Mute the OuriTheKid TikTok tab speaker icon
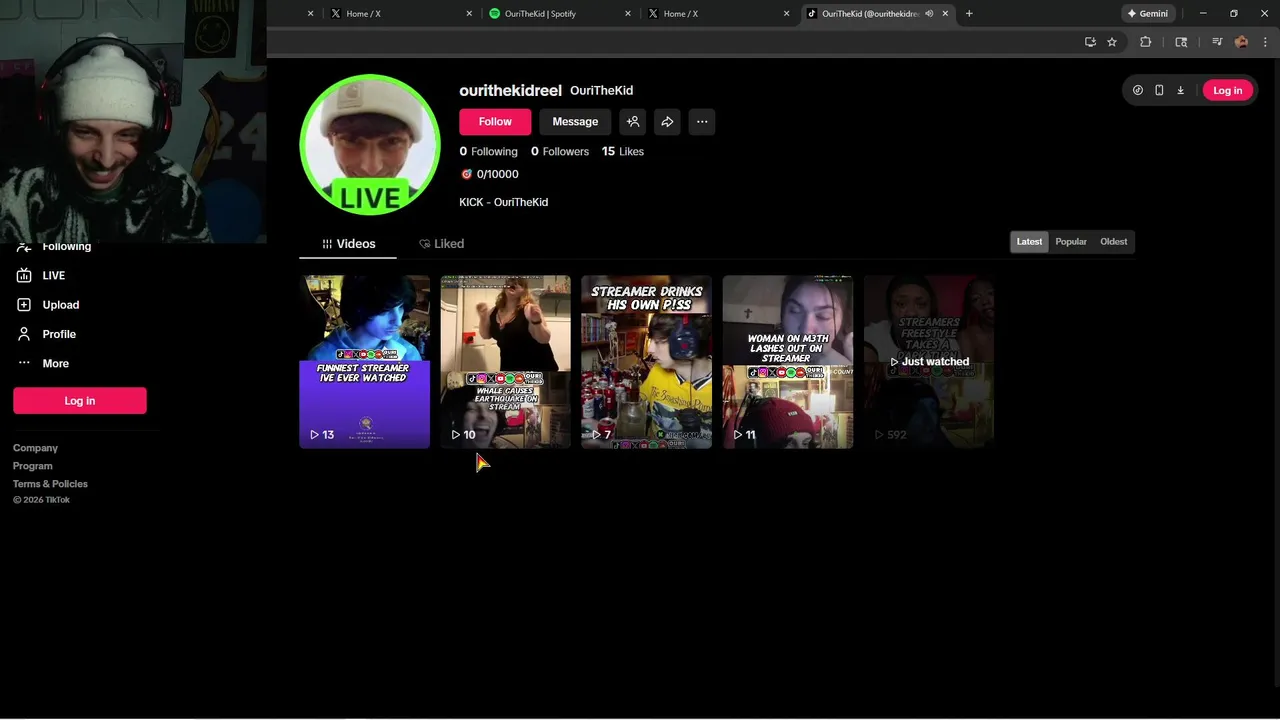Screen dimensions: 1280x720 point(929,14)
